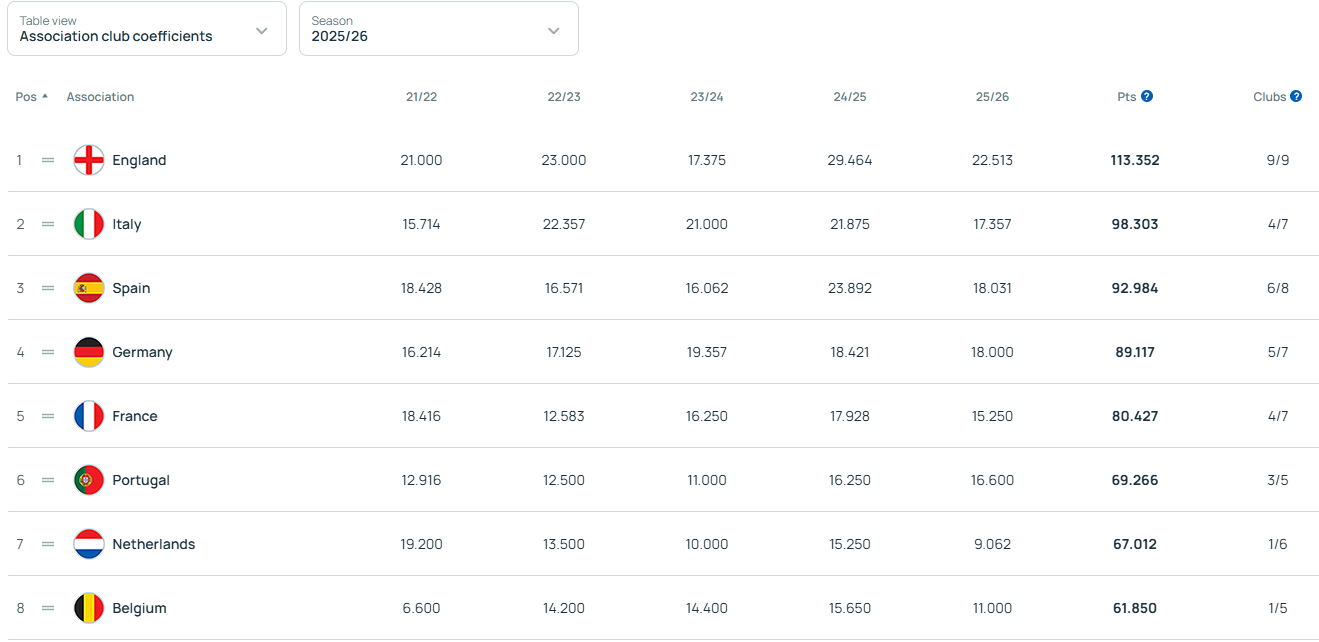Click the France flag icon
The width and height of the screenshot is (1319, 642).
(89, 416)
